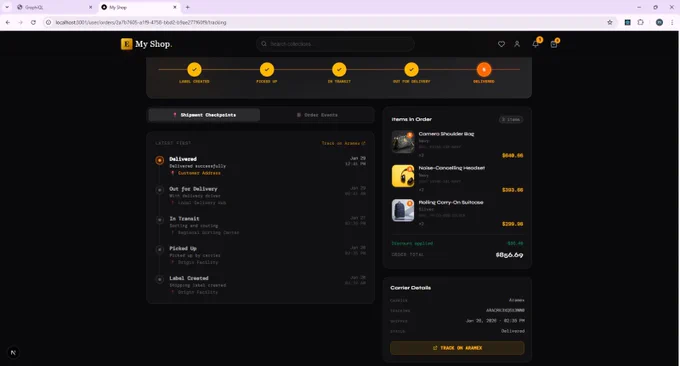This screenshot has width=680, height=366.
Task: Go back in browser history
Action: (x=8, y=23)
